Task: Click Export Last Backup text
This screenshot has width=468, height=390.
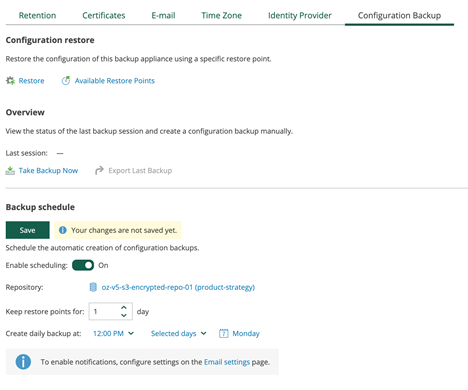Action: click(x=140, y=171)
